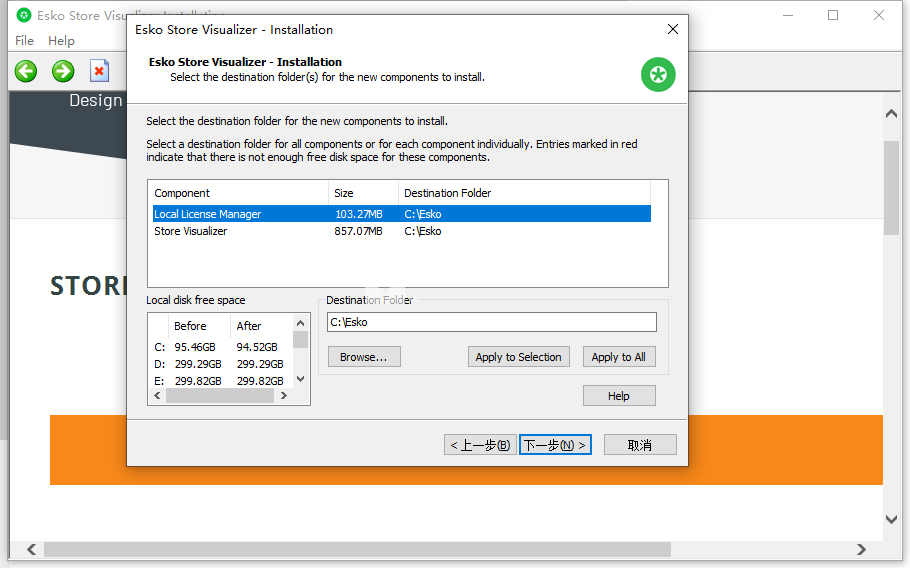Click the main window's vertical scroll up arrow
Image resolution: width=910 pixels, height=568 pixels.
tap(891, 114)
